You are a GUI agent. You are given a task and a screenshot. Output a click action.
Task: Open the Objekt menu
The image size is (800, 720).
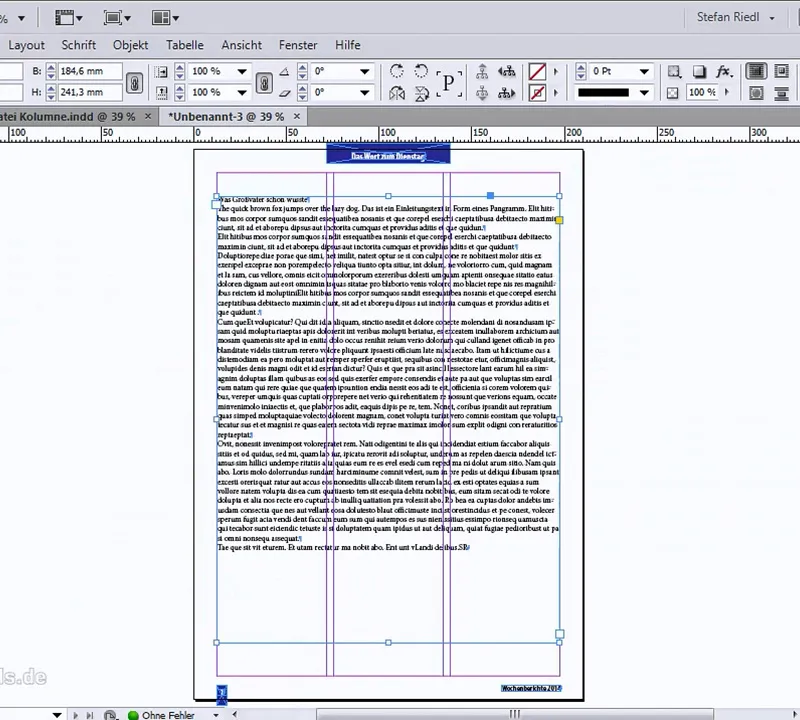pyautogui.click(x=131, y=45)
